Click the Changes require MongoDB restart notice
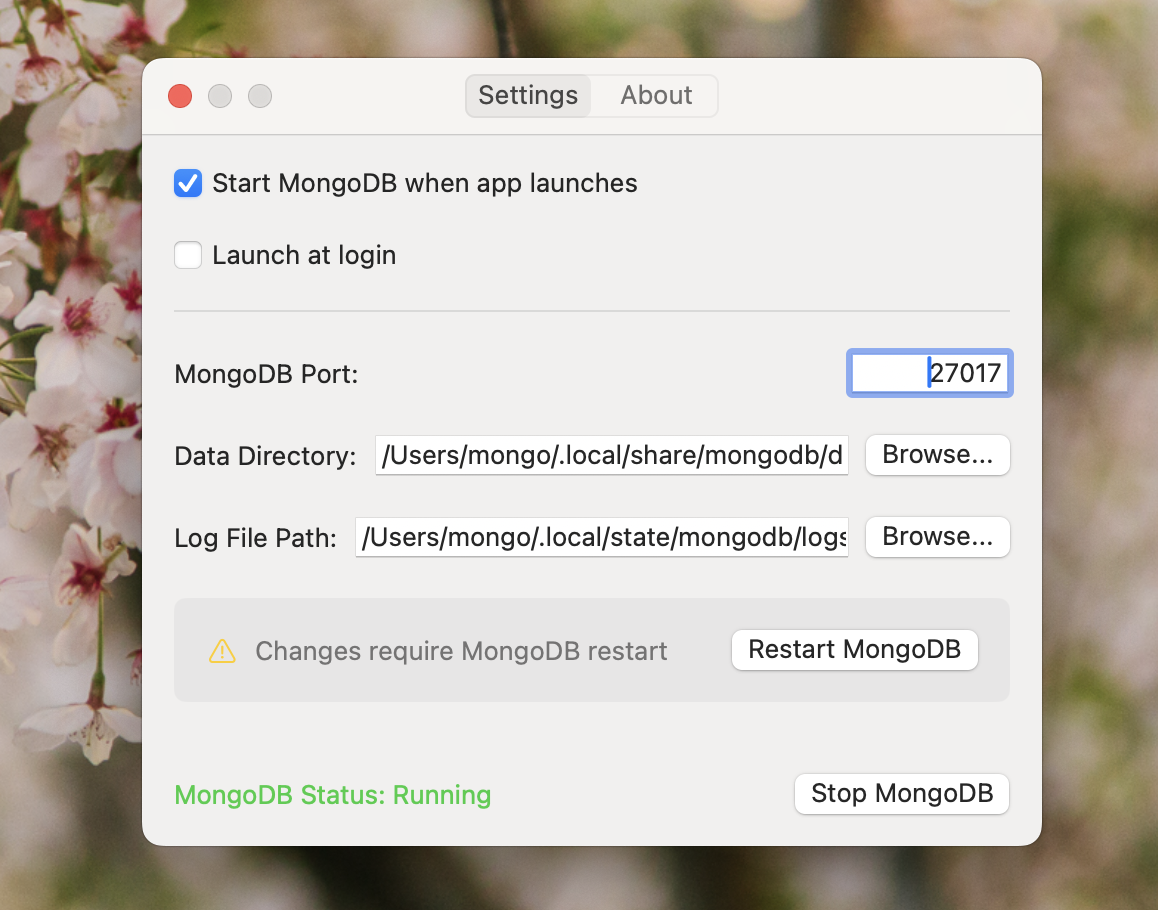This screenshot has width=1158, height=910. click(x=462, y=650)
